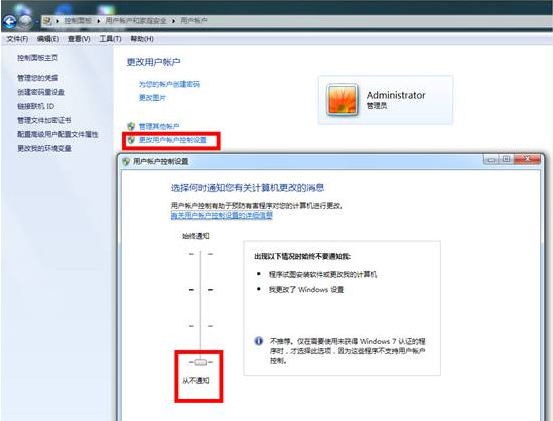Open the 查看(V) menu
This screenshot has width=553, height=421.
pyautogui.click(x=79, y=39)
